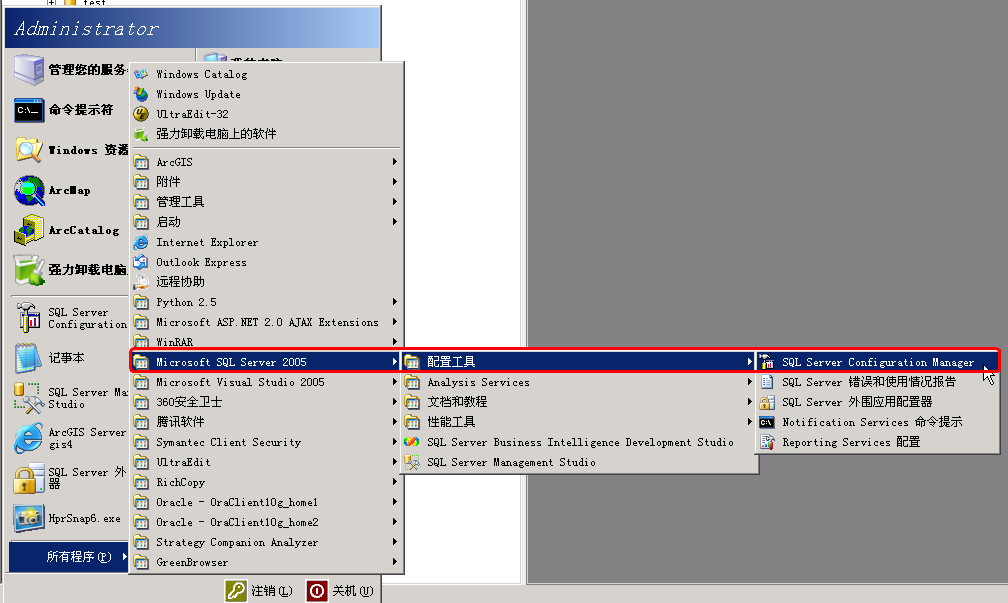Screen dimensions: 1008x603
Task: Open Analysis Services submenu
Action: click(579, 382)
